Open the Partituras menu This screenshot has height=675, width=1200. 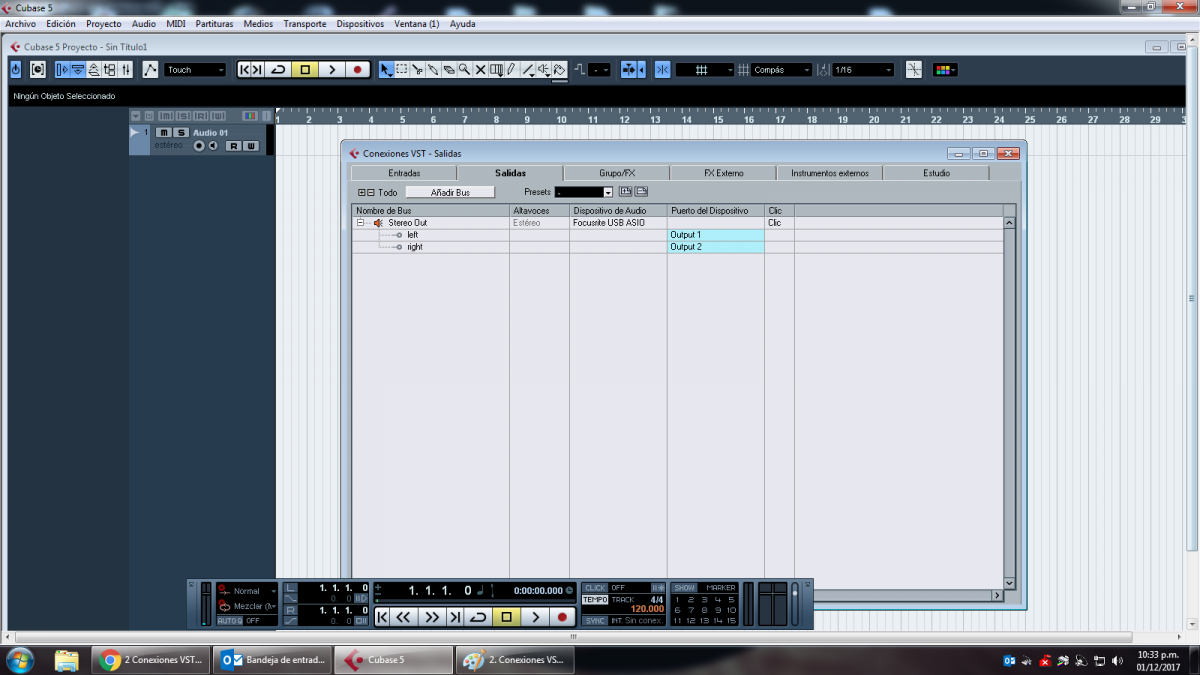click(215, 23)
